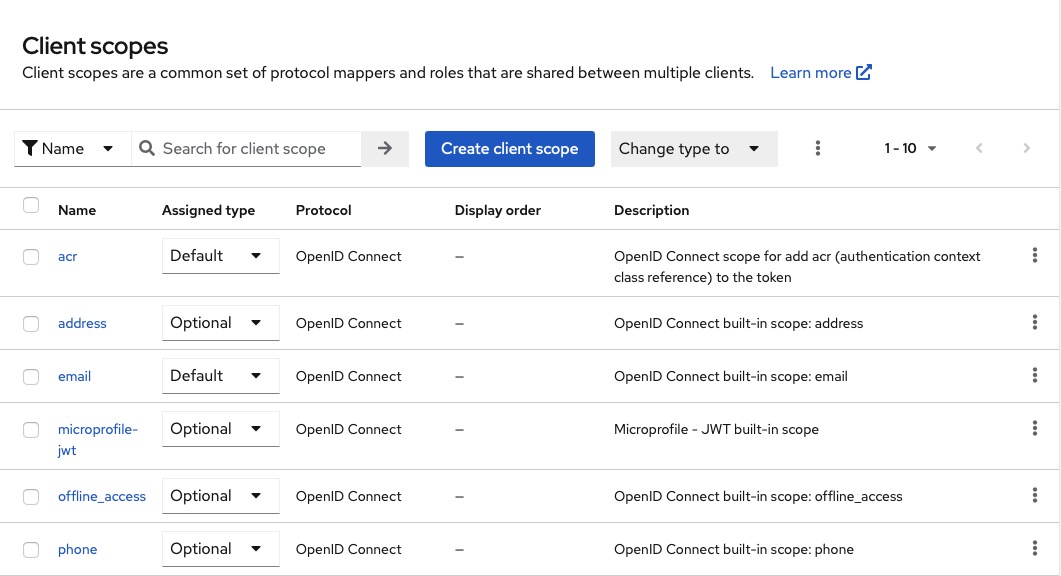
Task: Open the kebab menu for acr scope
Action: 1035,255
